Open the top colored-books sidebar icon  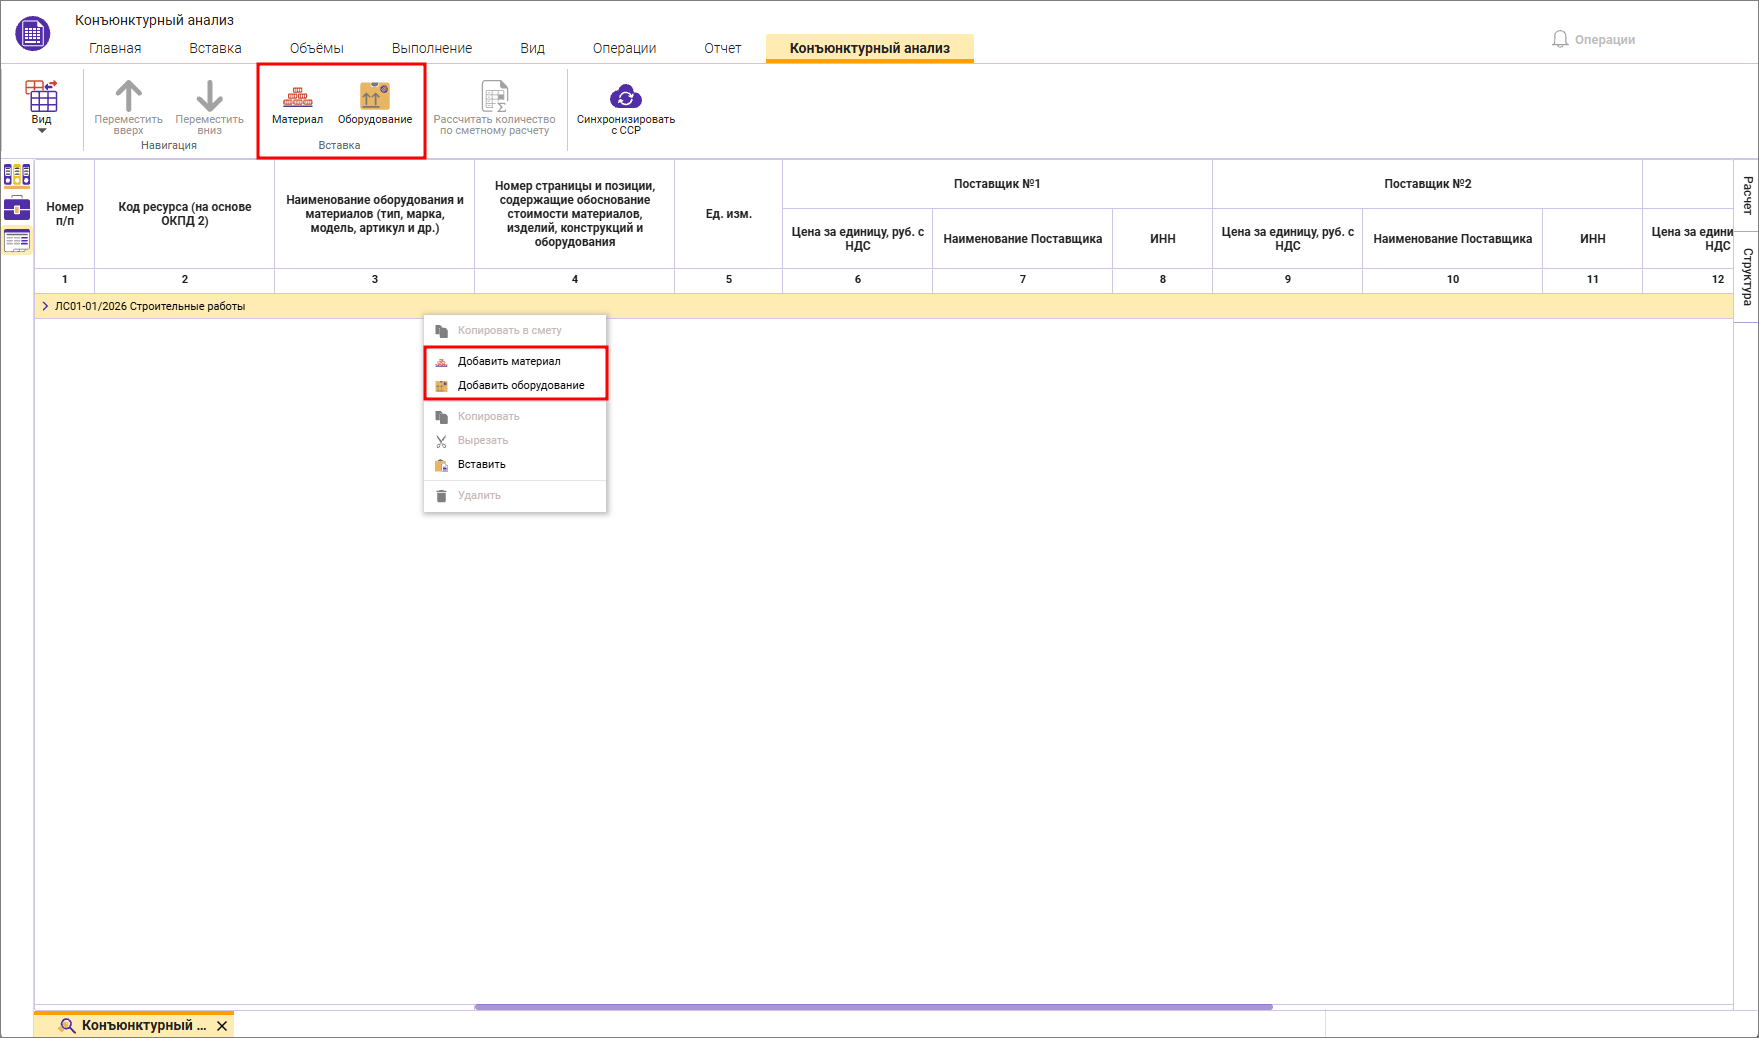[17, 176]
